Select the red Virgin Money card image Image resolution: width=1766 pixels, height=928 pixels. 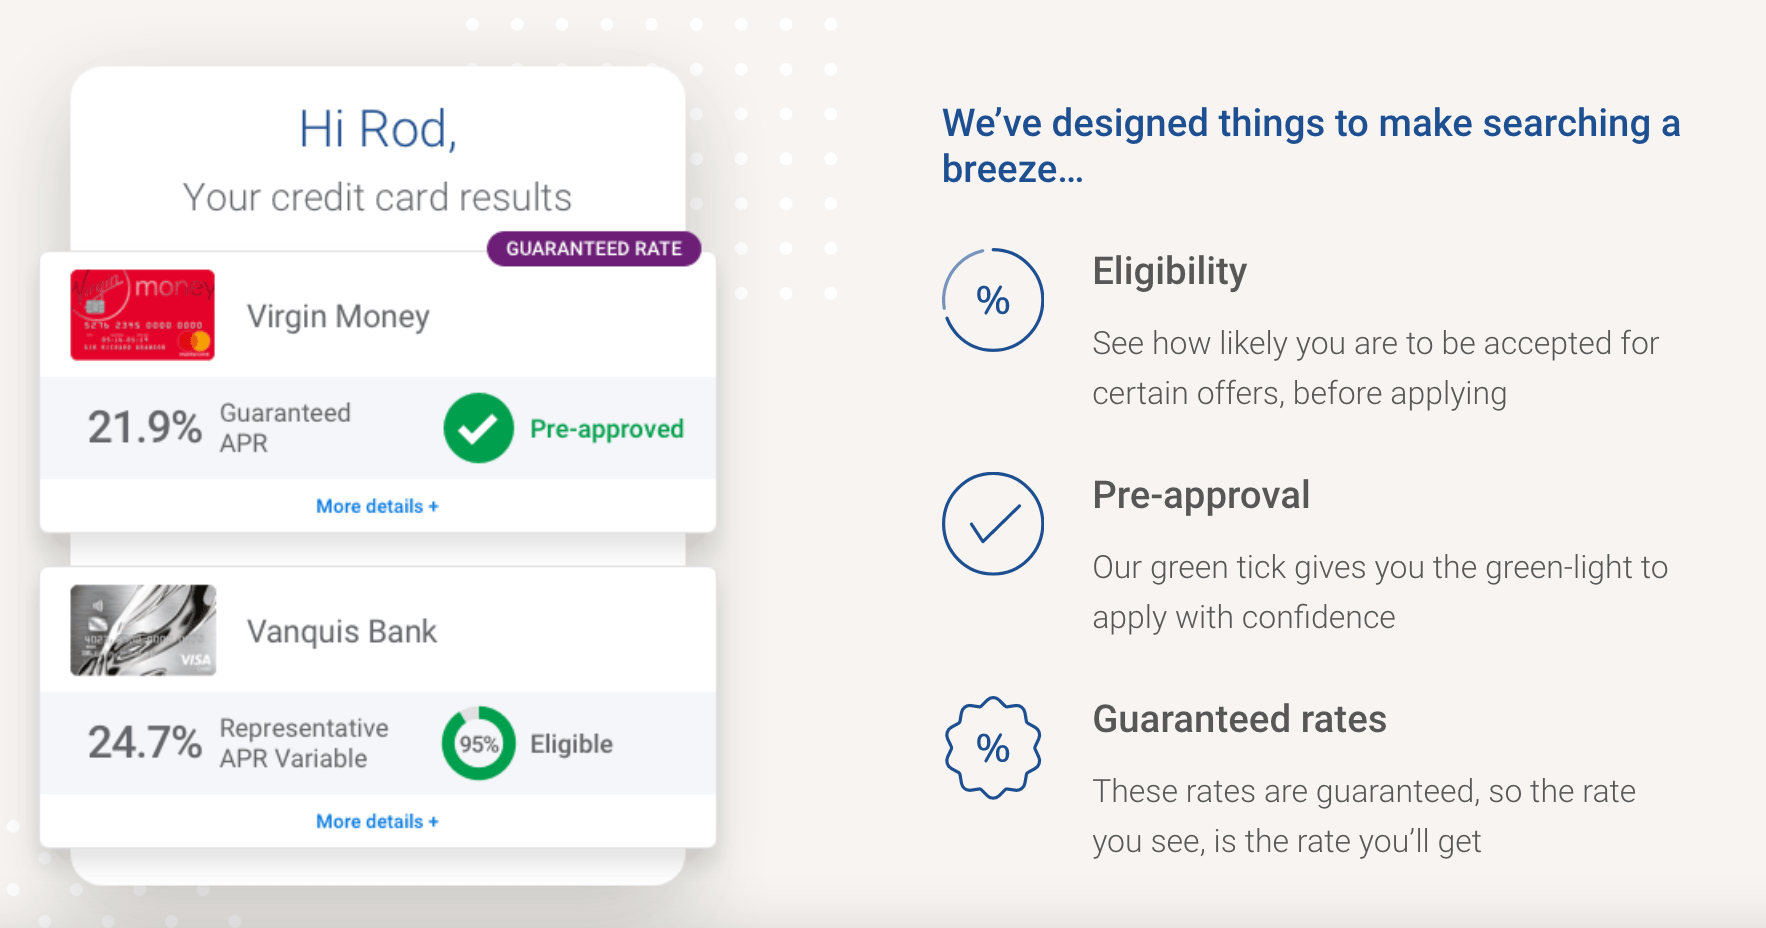(x=142, y=315)
